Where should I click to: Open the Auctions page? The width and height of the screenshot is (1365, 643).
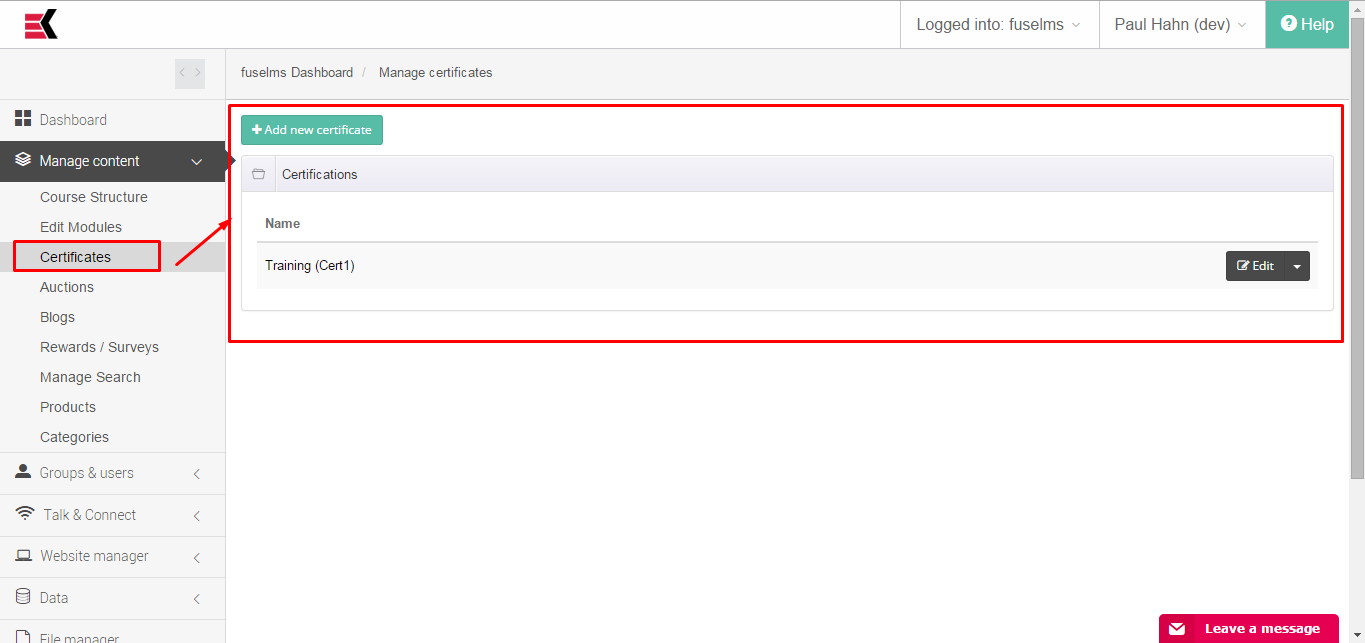click(67, 287)
